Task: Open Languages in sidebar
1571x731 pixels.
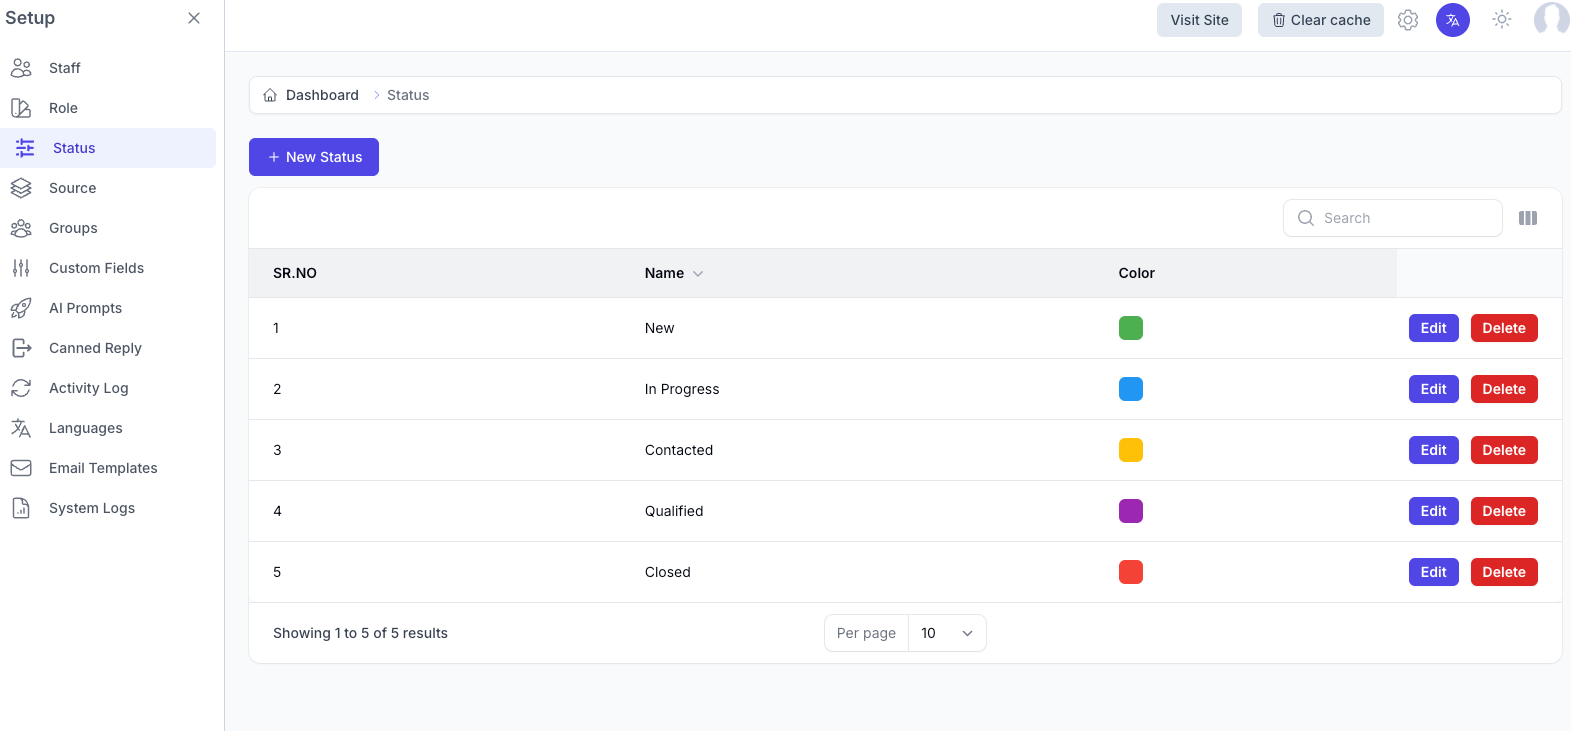Action: (x=108, y=428)
